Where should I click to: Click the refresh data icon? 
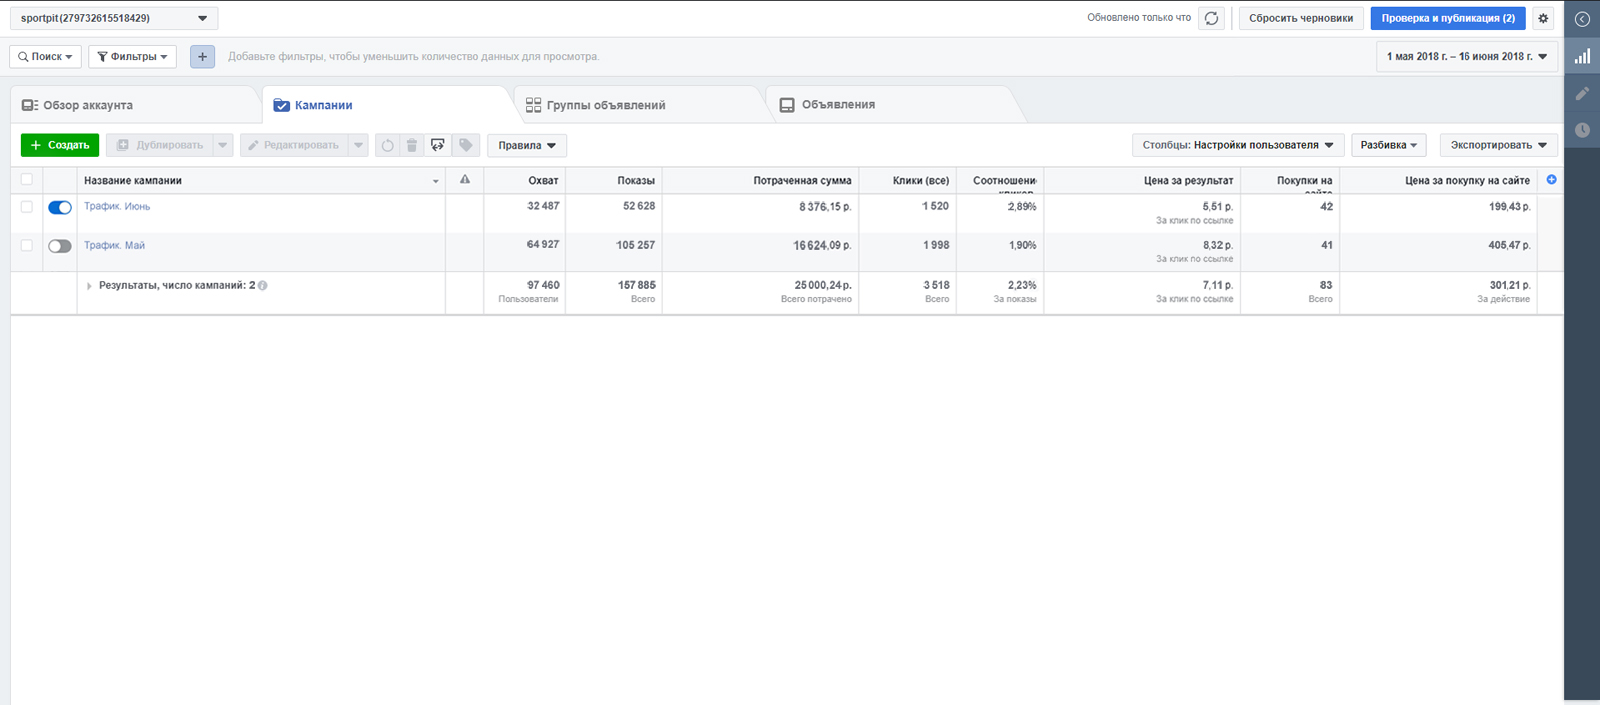coord(1211,18)
